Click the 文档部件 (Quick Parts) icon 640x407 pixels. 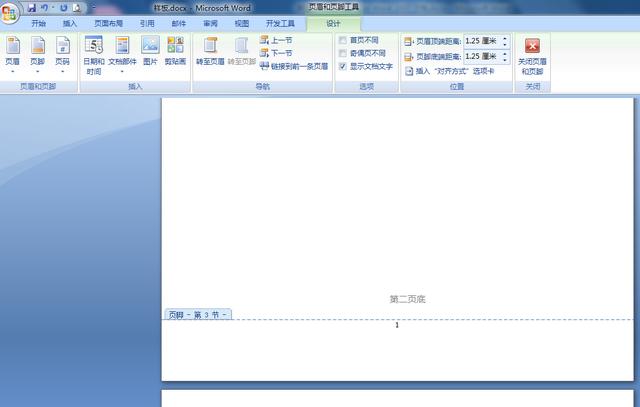[x=122, y=45]
